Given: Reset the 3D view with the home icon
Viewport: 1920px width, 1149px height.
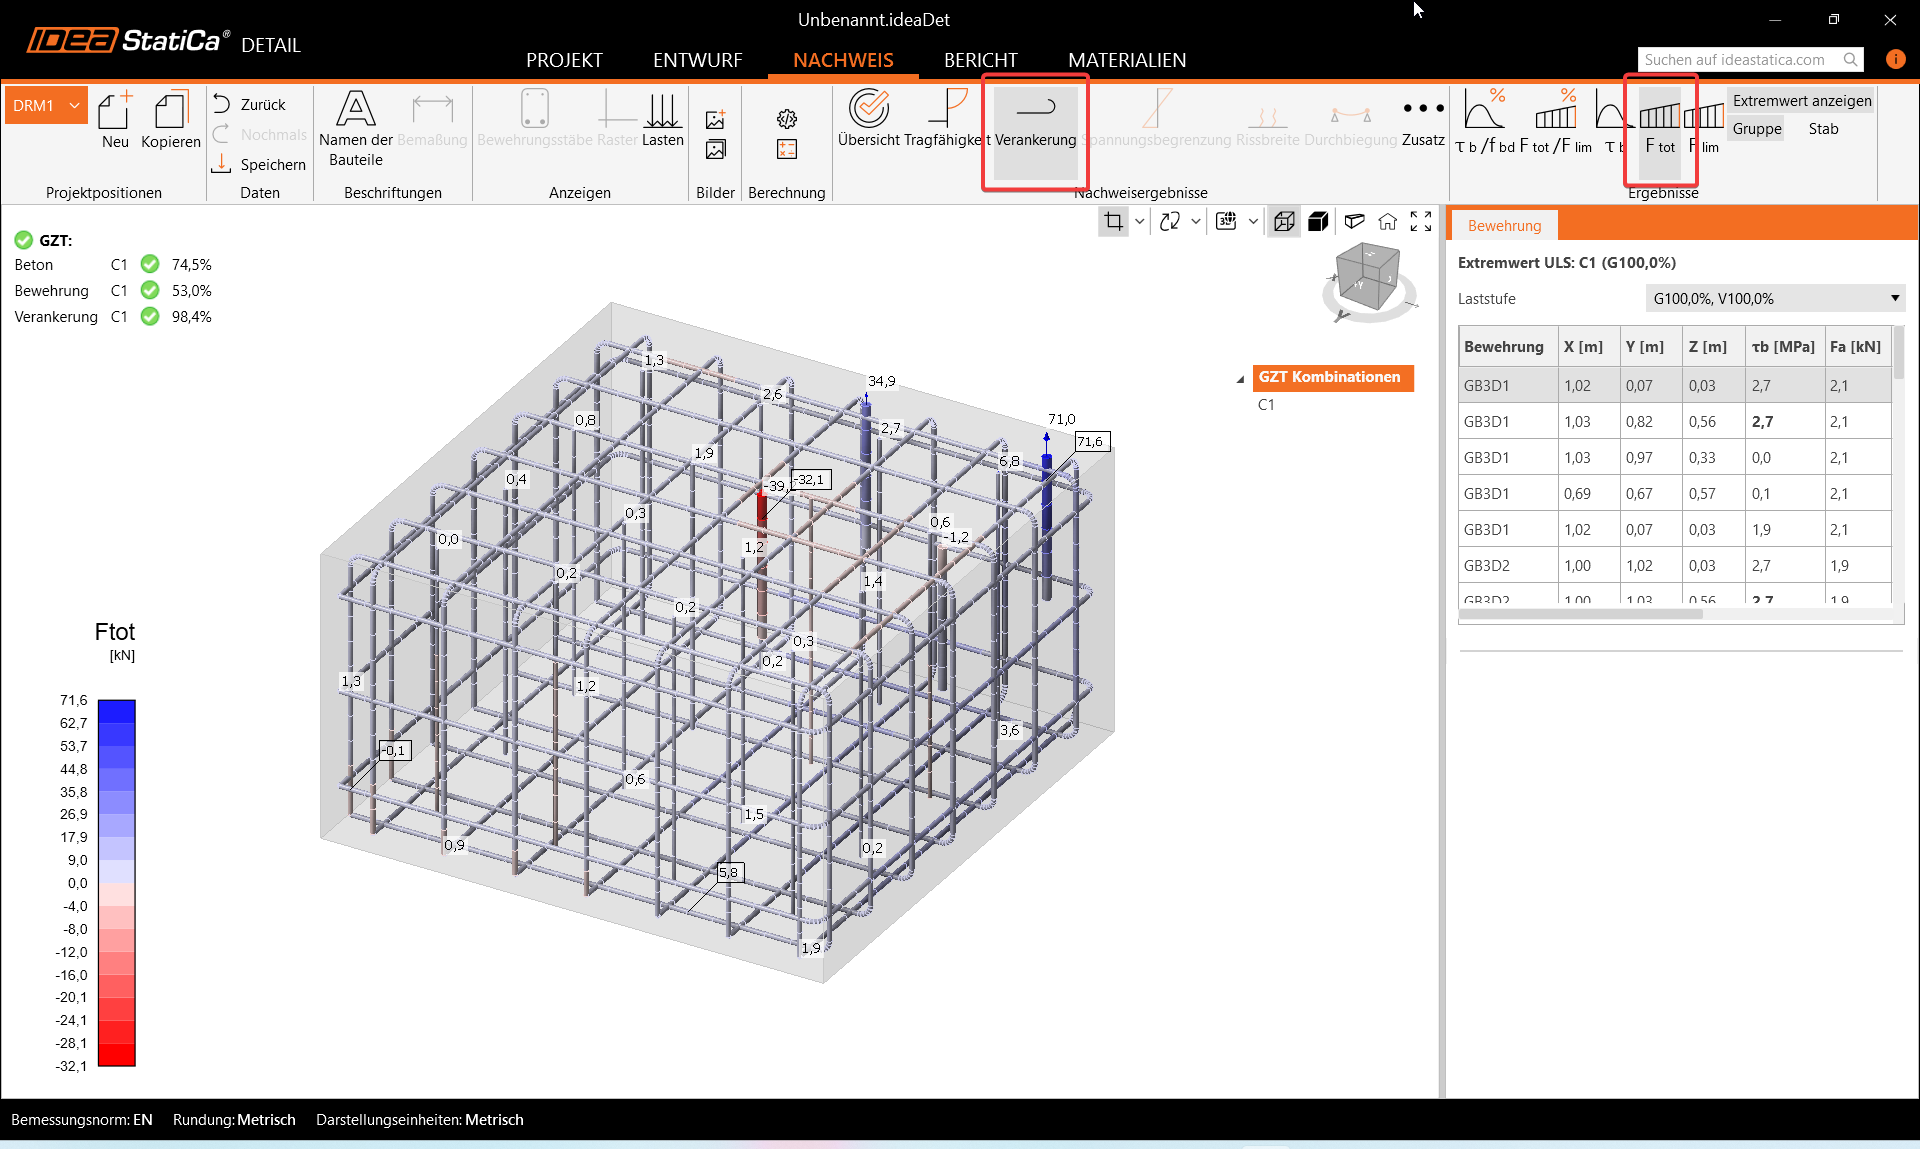Looking at the screenshot, I should [1387, 221].
